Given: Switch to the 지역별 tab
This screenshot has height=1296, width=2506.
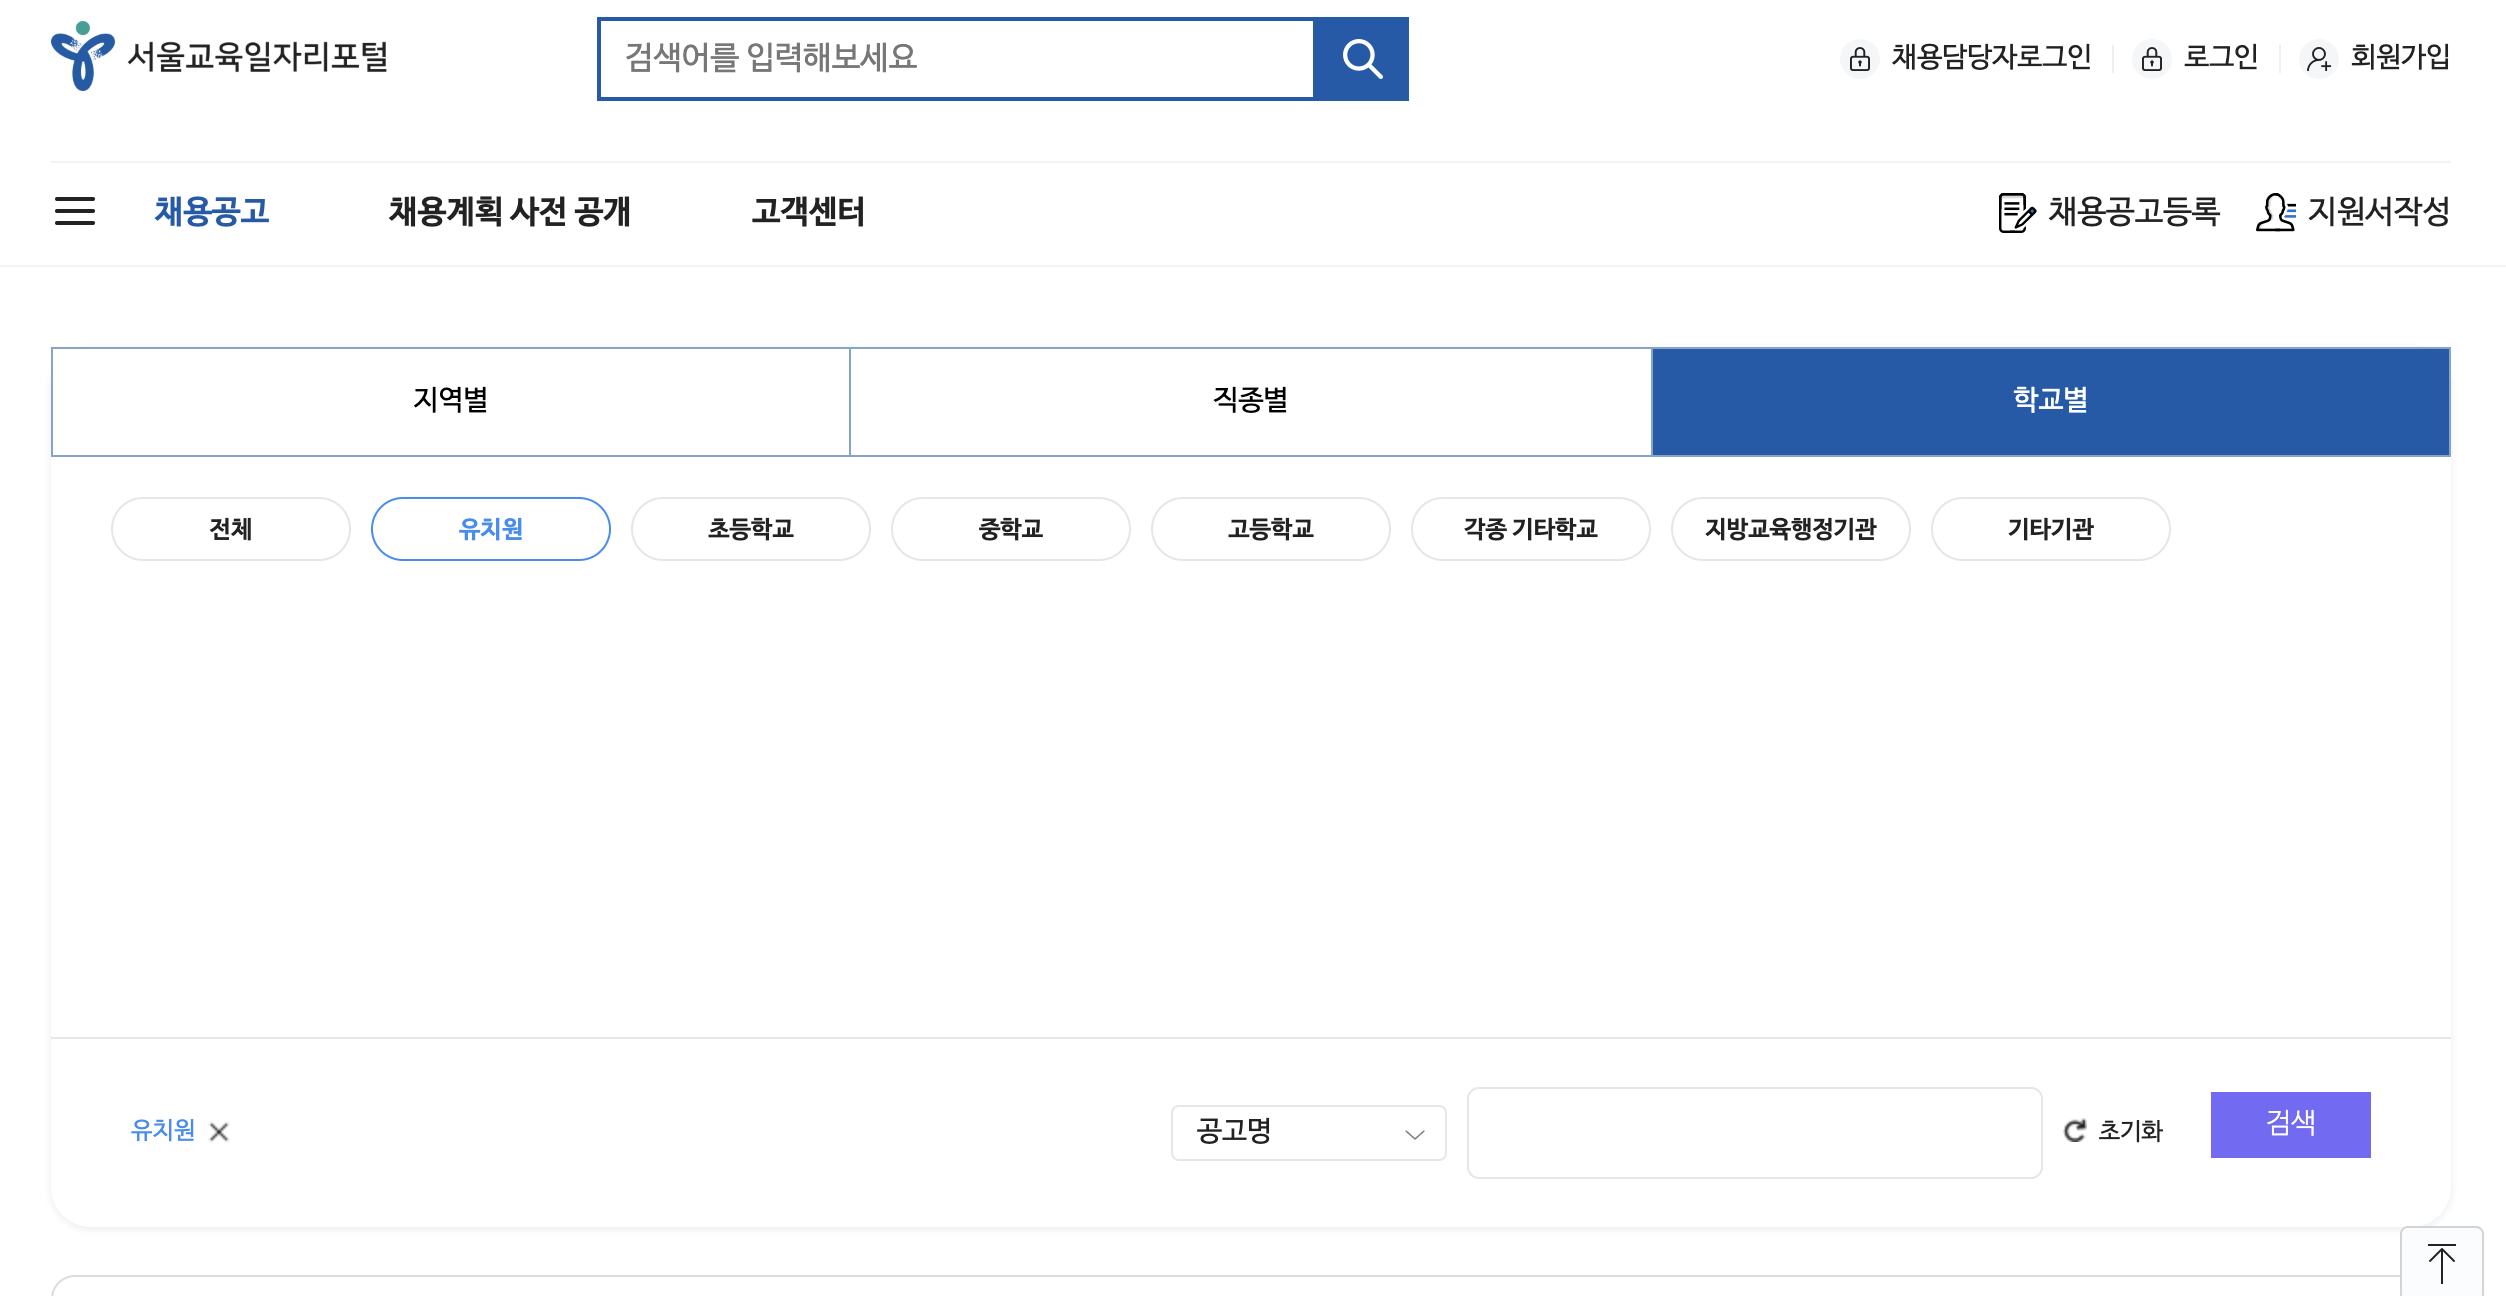Looking at the screenshot, I should click(450, 401).
